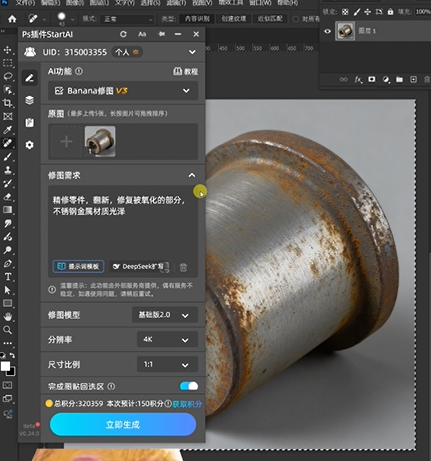The width and height of the screenshot is (431, 461).
Task: Toggle the paste back to selection switch
Action: coord(189,386)
